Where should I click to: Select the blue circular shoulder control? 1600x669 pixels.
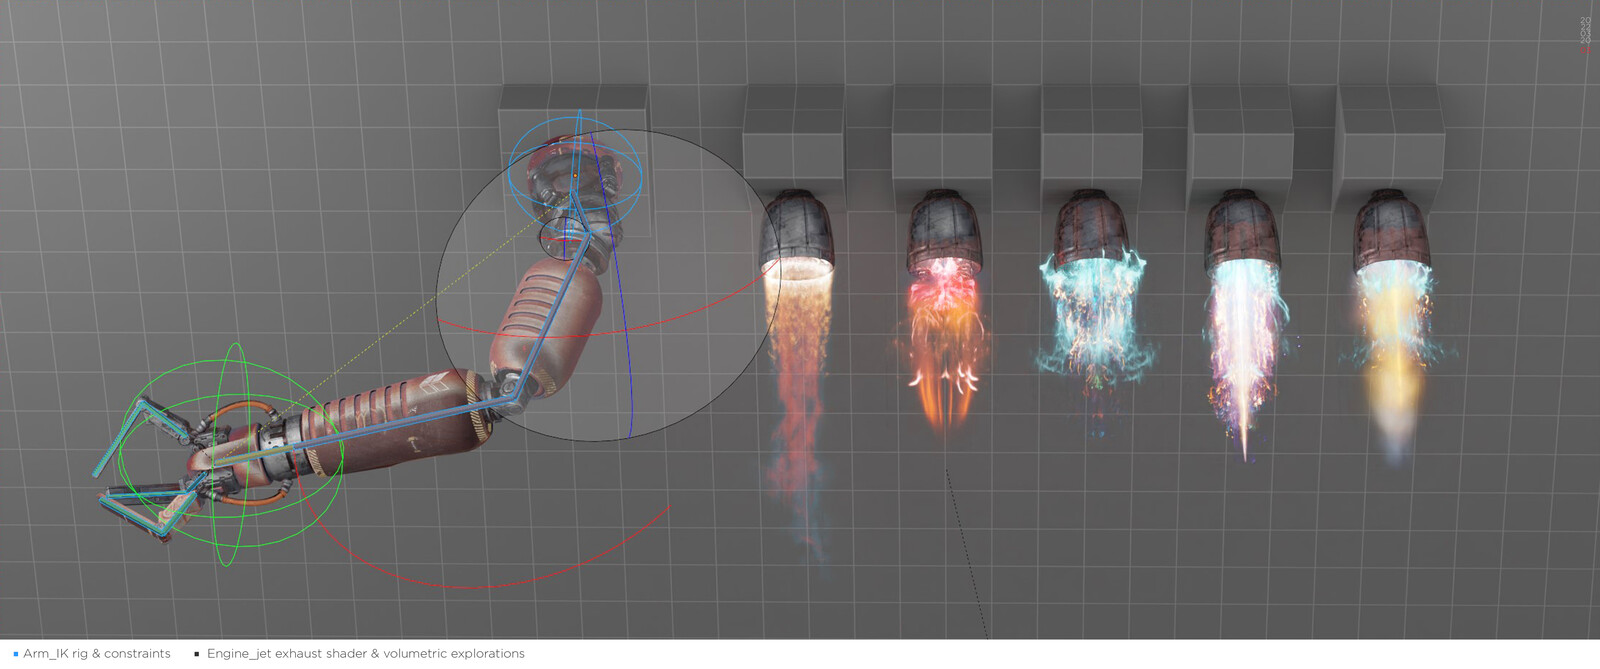[x=575, y=173]
